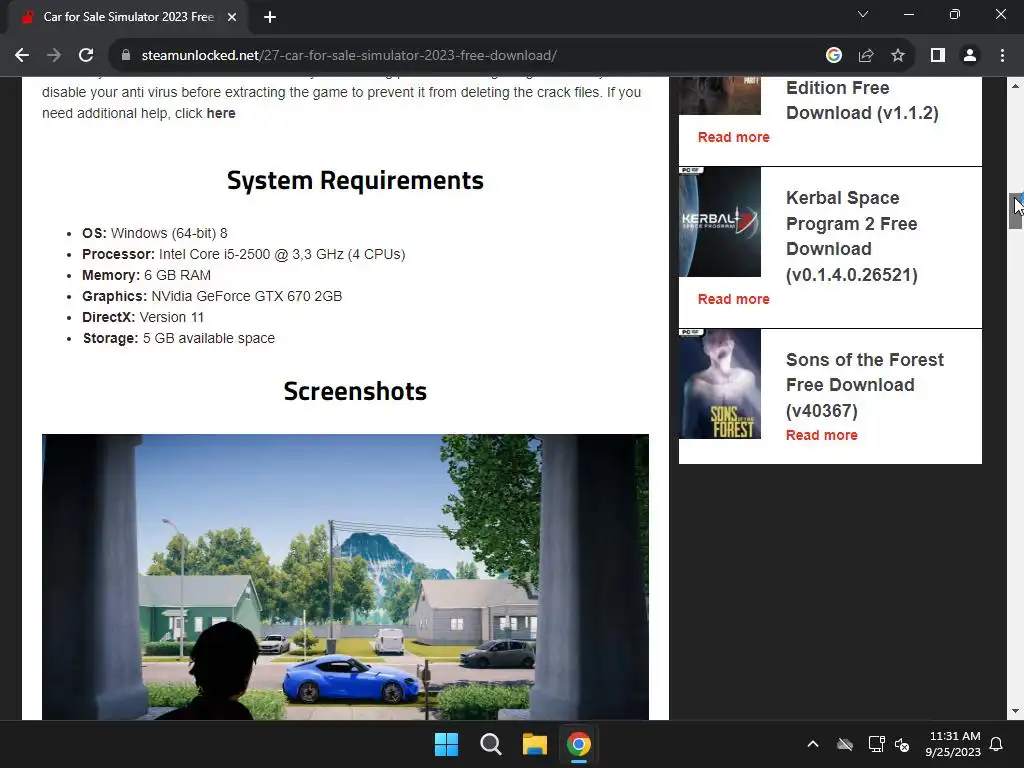Open Read more under Sons of the Forest
This screenshot has width=1024, height=768.
click(x=822, y=435)
